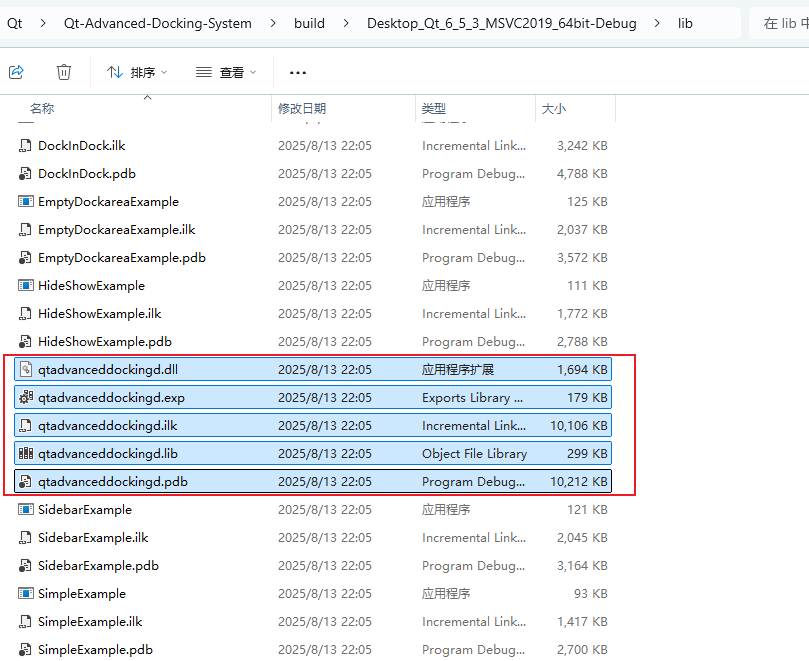Select HideShowExample.ilk file icon
The width and height of the screenshot is (809, 661).
pos(25,314)
